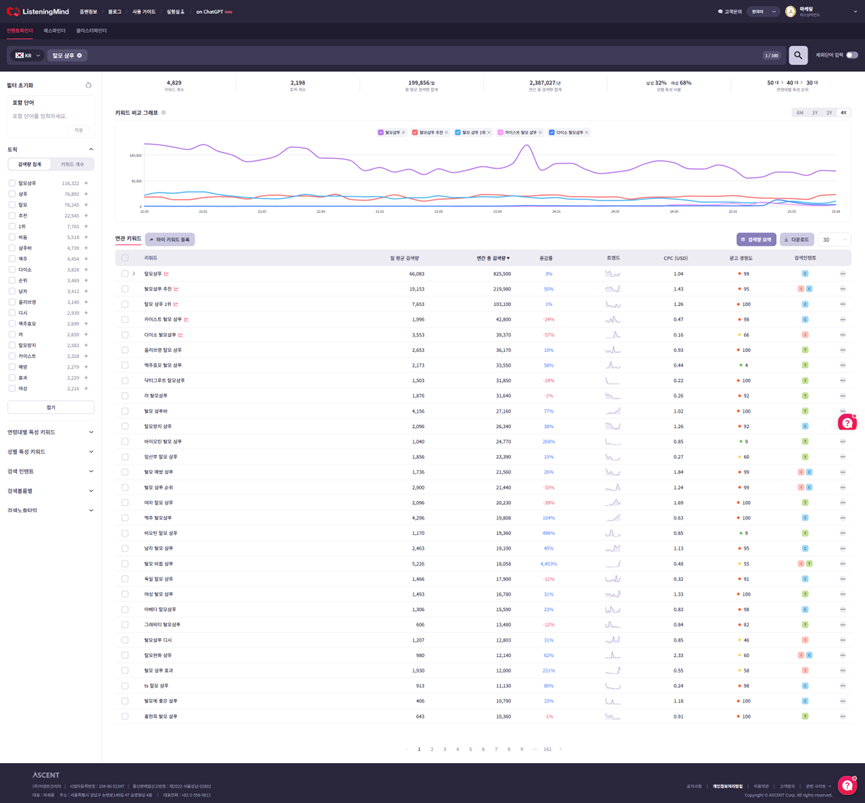The height and width of the screenshot is (803, 865).
Task: Add topic 탈모샴푸 with its plus icon
Action: point(86,183)
